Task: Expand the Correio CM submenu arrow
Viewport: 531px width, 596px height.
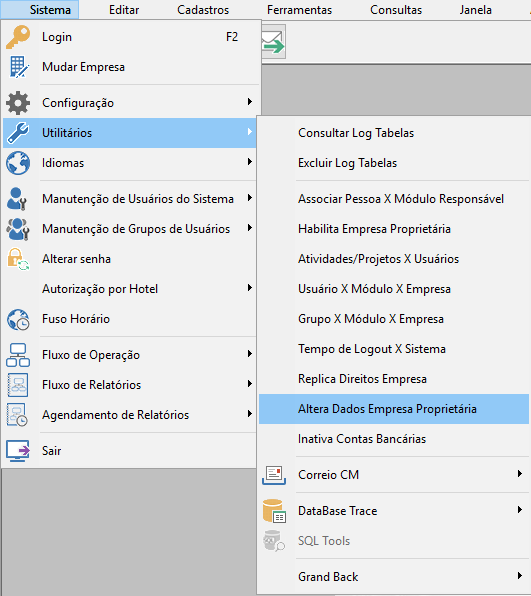Action: pyautogui.click(x=520, y=474)
